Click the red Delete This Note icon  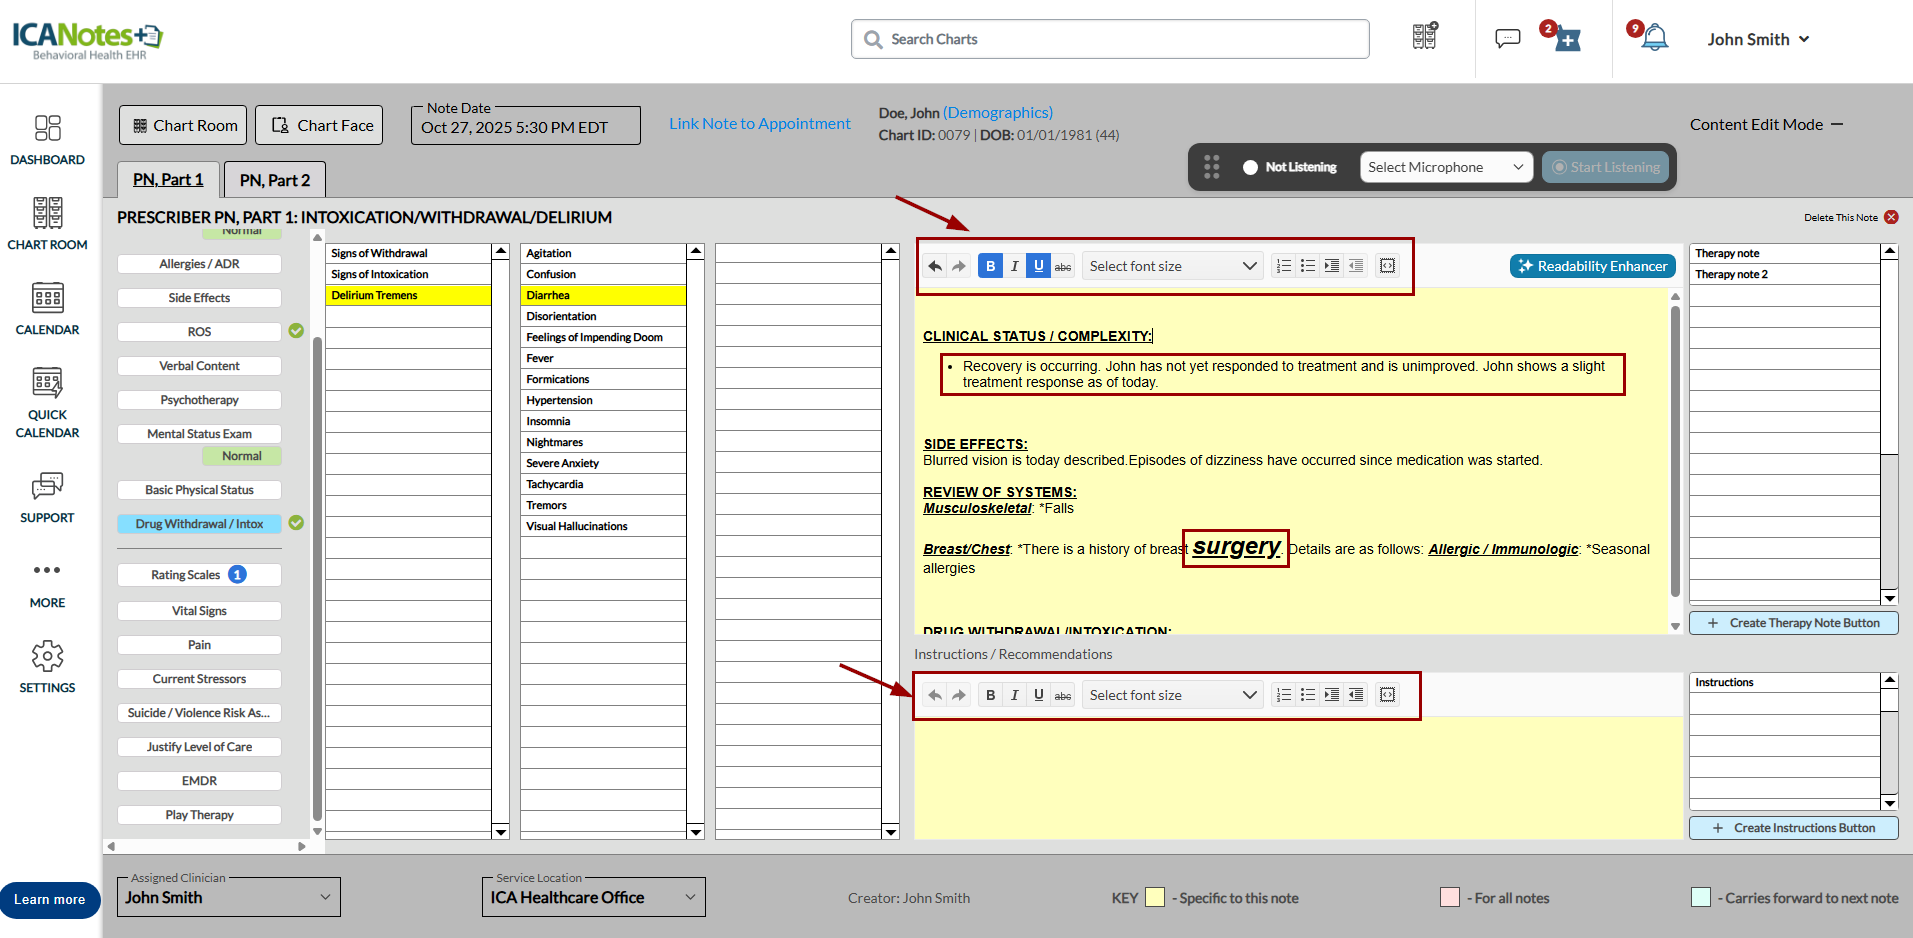click(x=1891, y=217)
